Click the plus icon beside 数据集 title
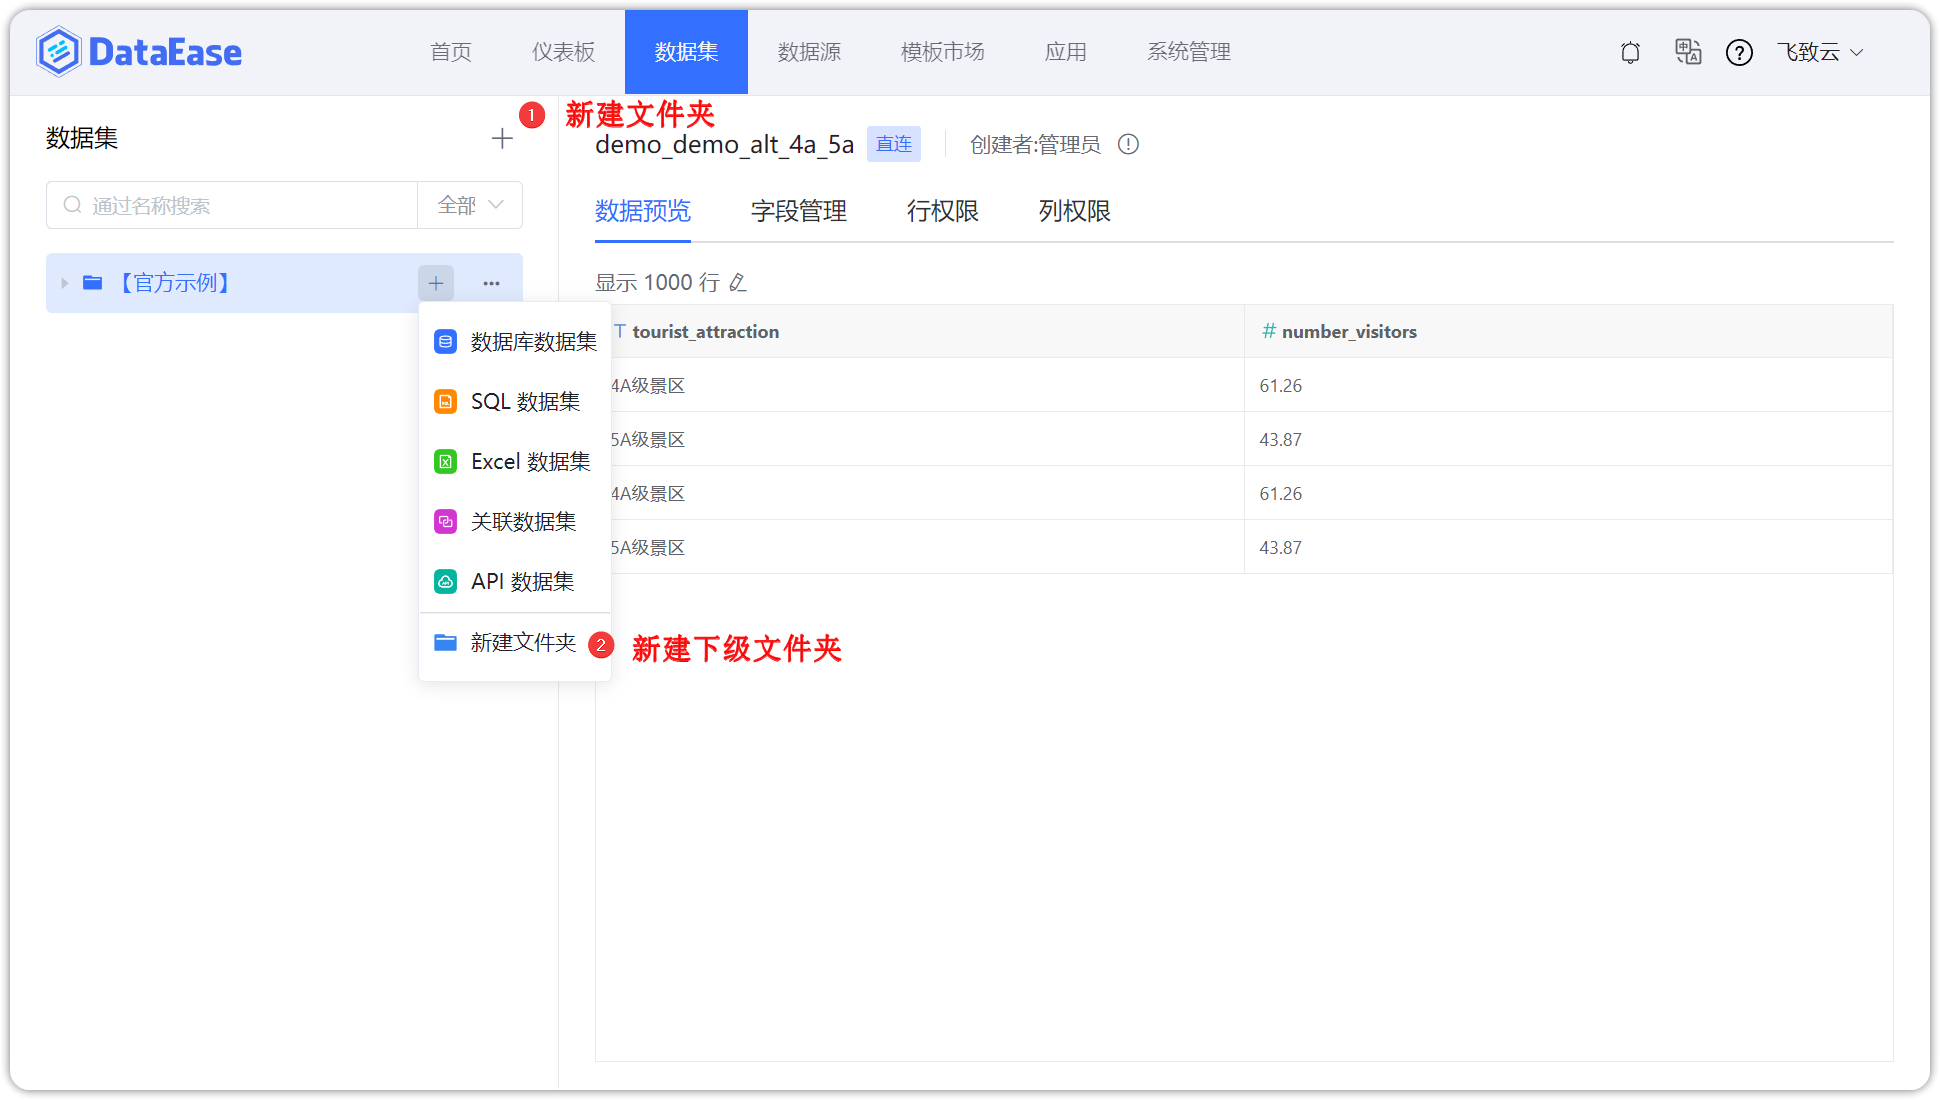Image resolution: width=1940 pixels, height=1100 pixels. tap(502, 139)
